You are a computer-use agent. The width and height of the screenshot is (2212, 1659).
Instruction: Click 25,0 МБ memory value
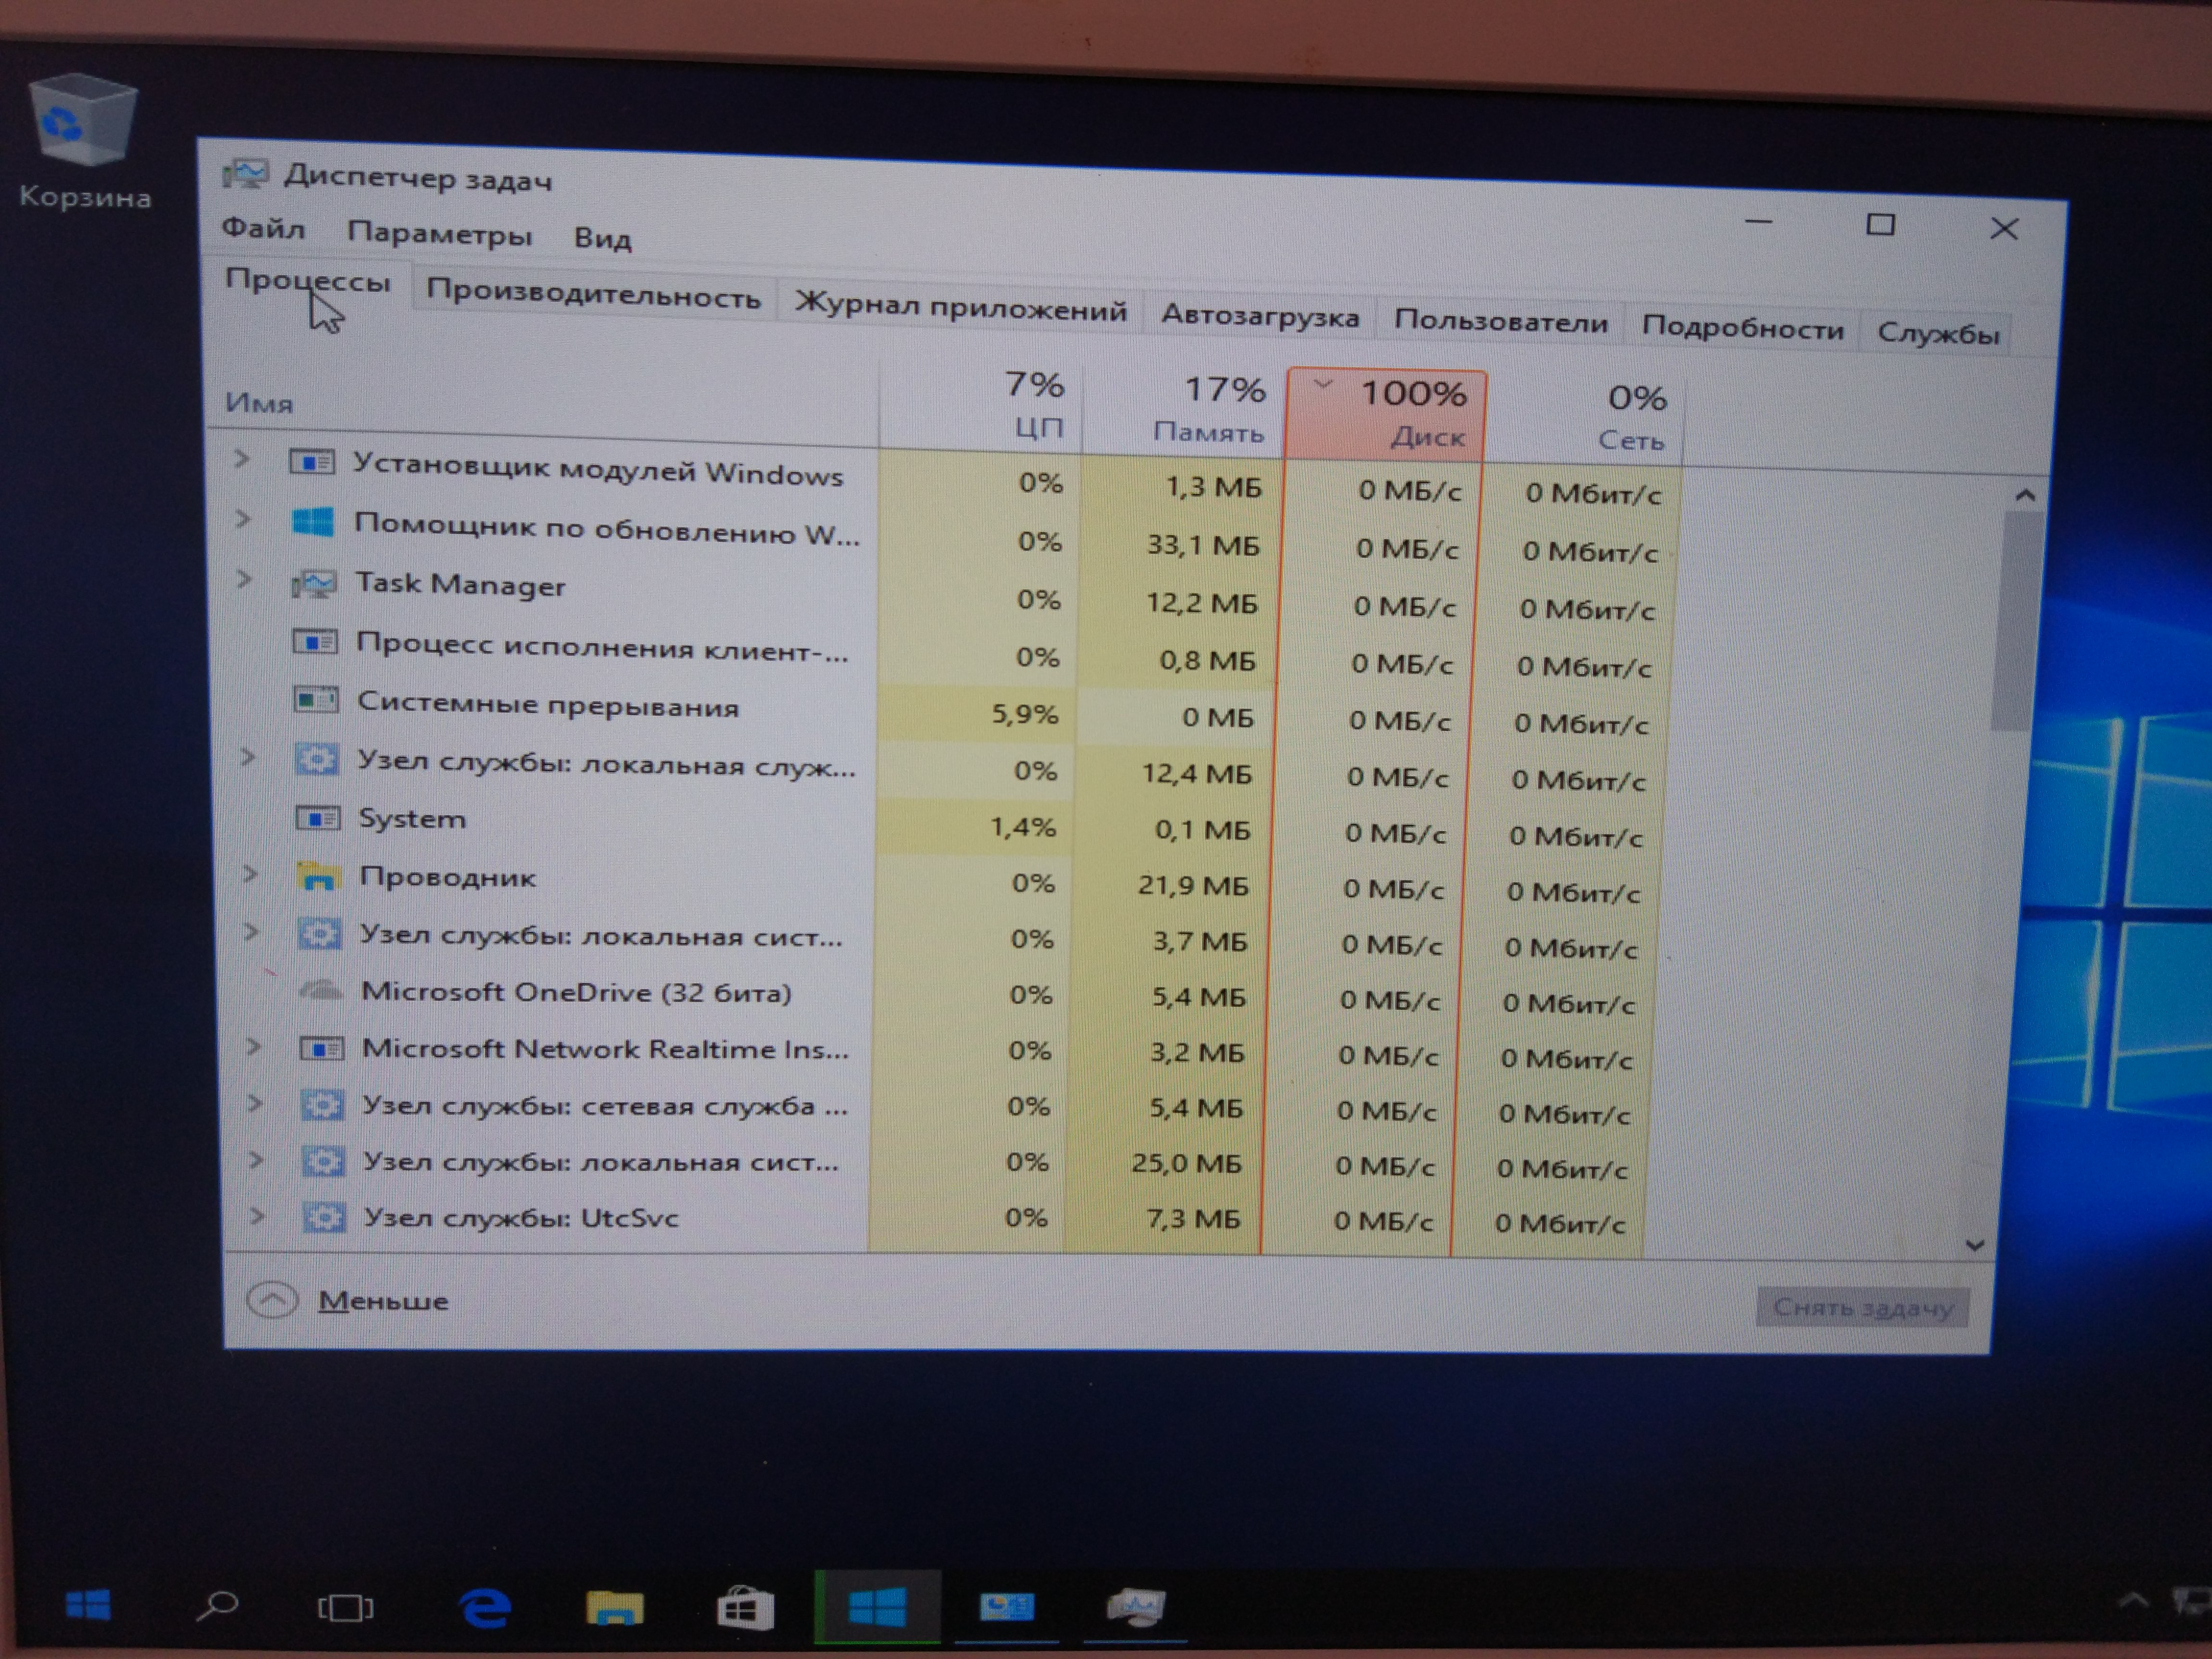pyautogui.click(x=1186, y=1163)
